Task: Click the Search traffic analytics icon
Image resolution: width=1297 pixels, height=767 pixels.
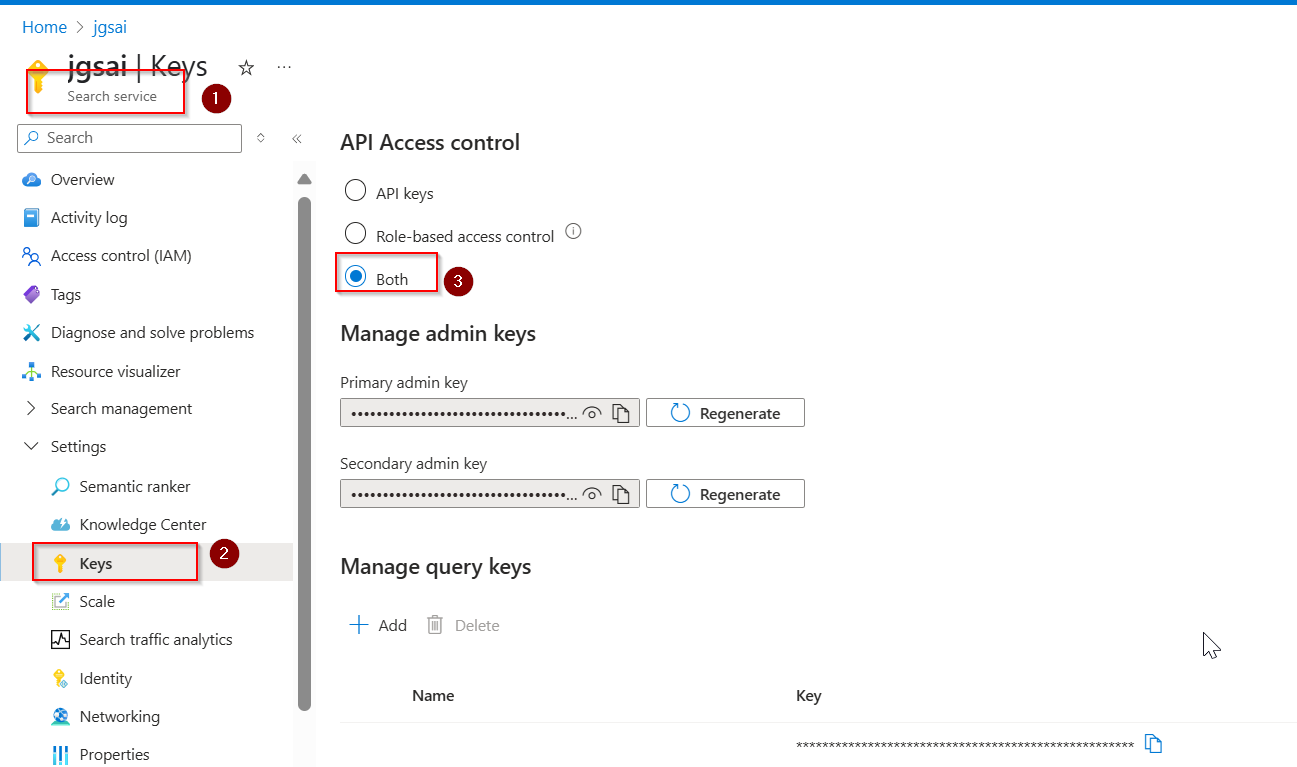Action: pyautogui.click(x=61, y=640)
